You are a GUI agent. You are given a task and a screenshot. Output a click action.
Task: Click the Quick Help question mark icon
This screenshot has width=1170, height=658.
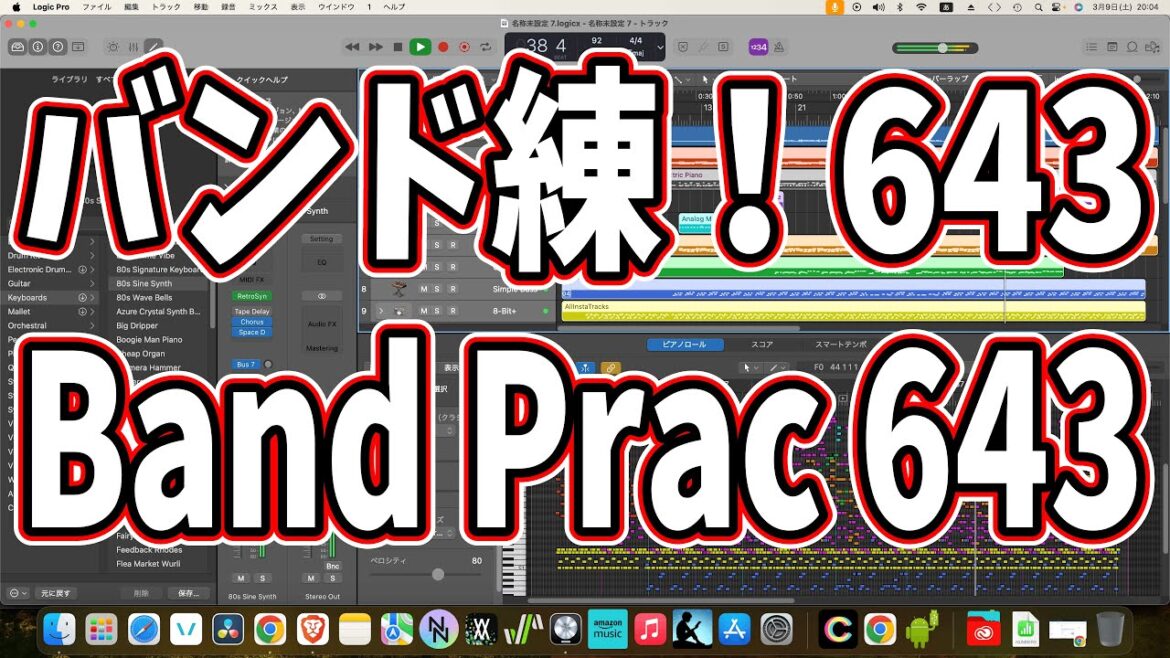point(58,46)
